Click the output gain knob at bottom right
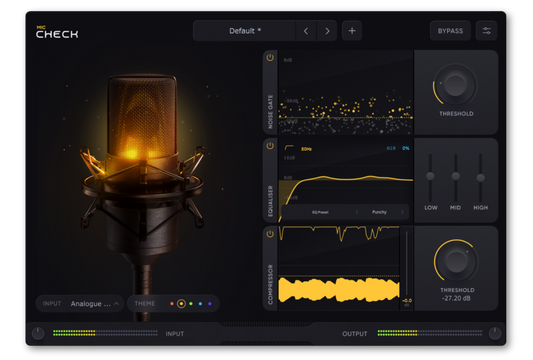The image size is (533, 360). (495, 333)
